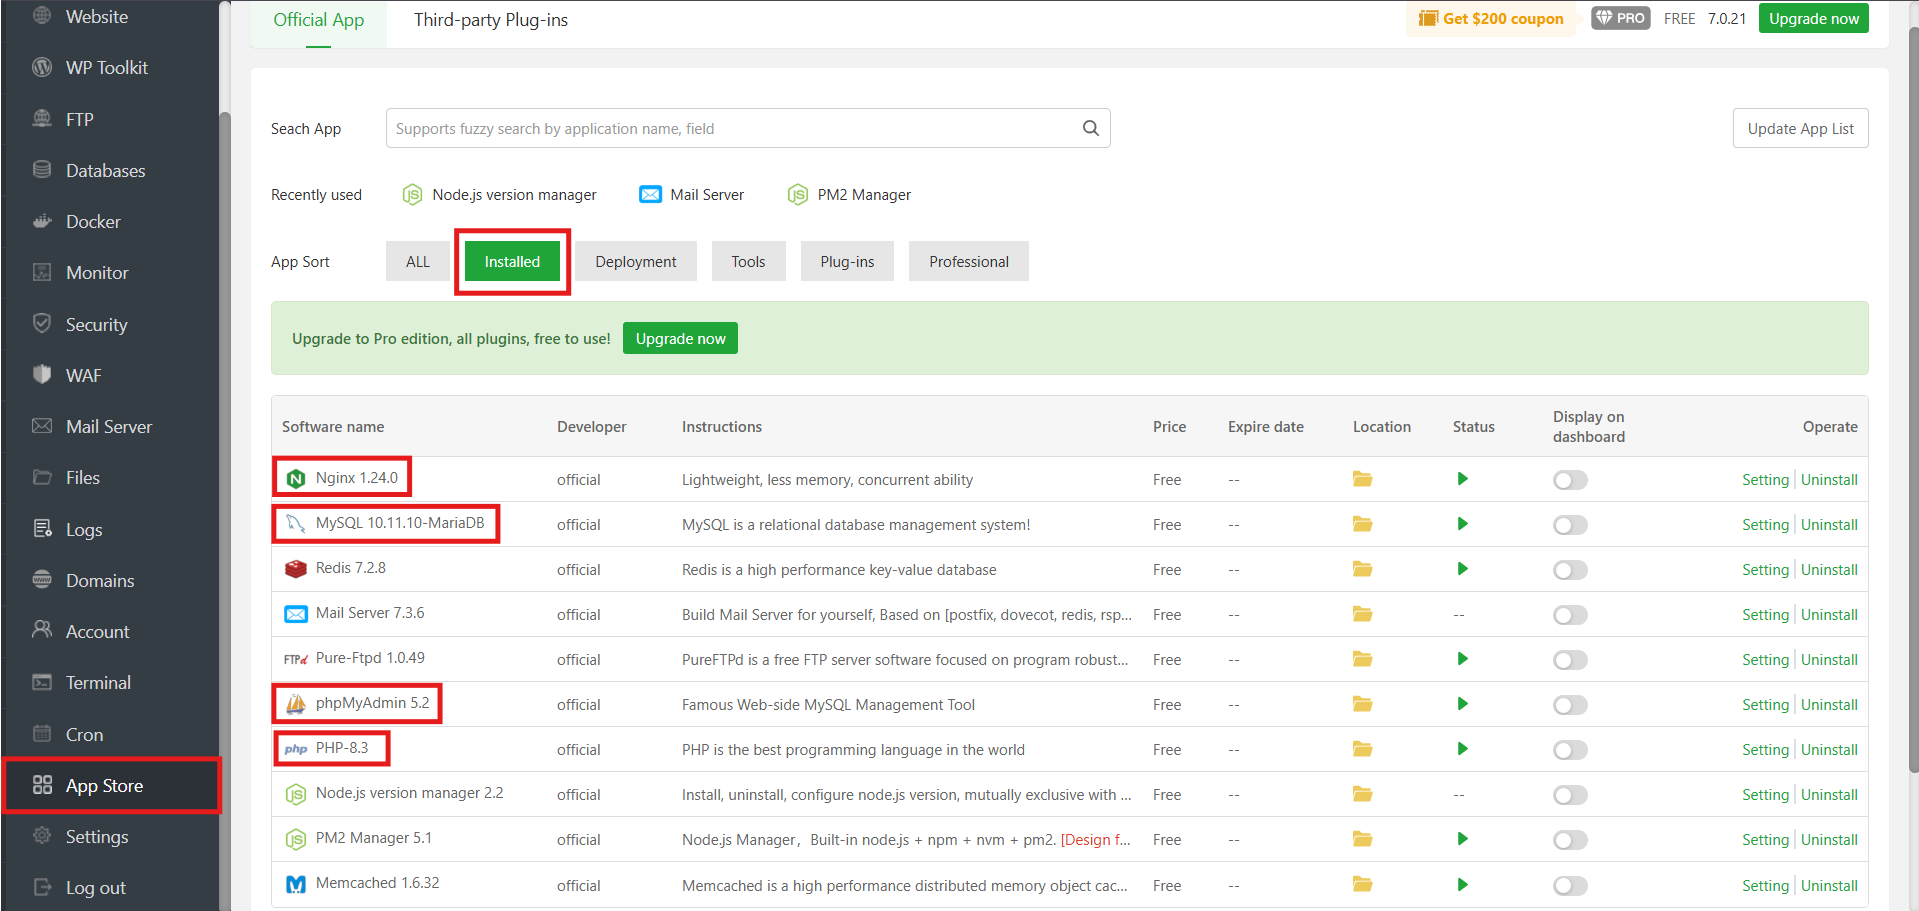The height and width of the screenshot is (911, 1919).
Task: Click the Memcached 1.6.32 app icon
Action: pos(295,884)
